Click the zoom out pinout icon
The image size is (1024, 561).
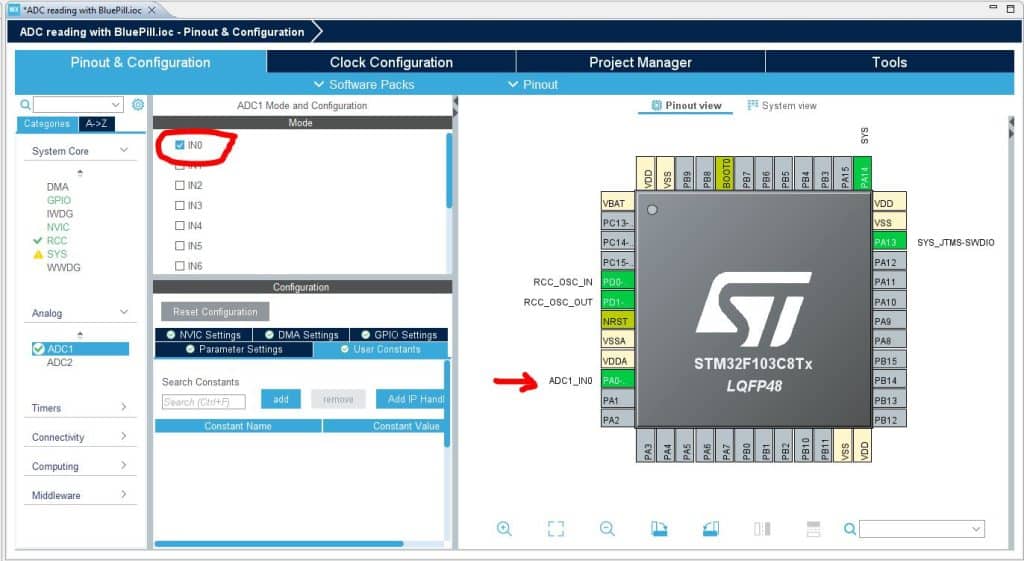click(x=607, y=528)
